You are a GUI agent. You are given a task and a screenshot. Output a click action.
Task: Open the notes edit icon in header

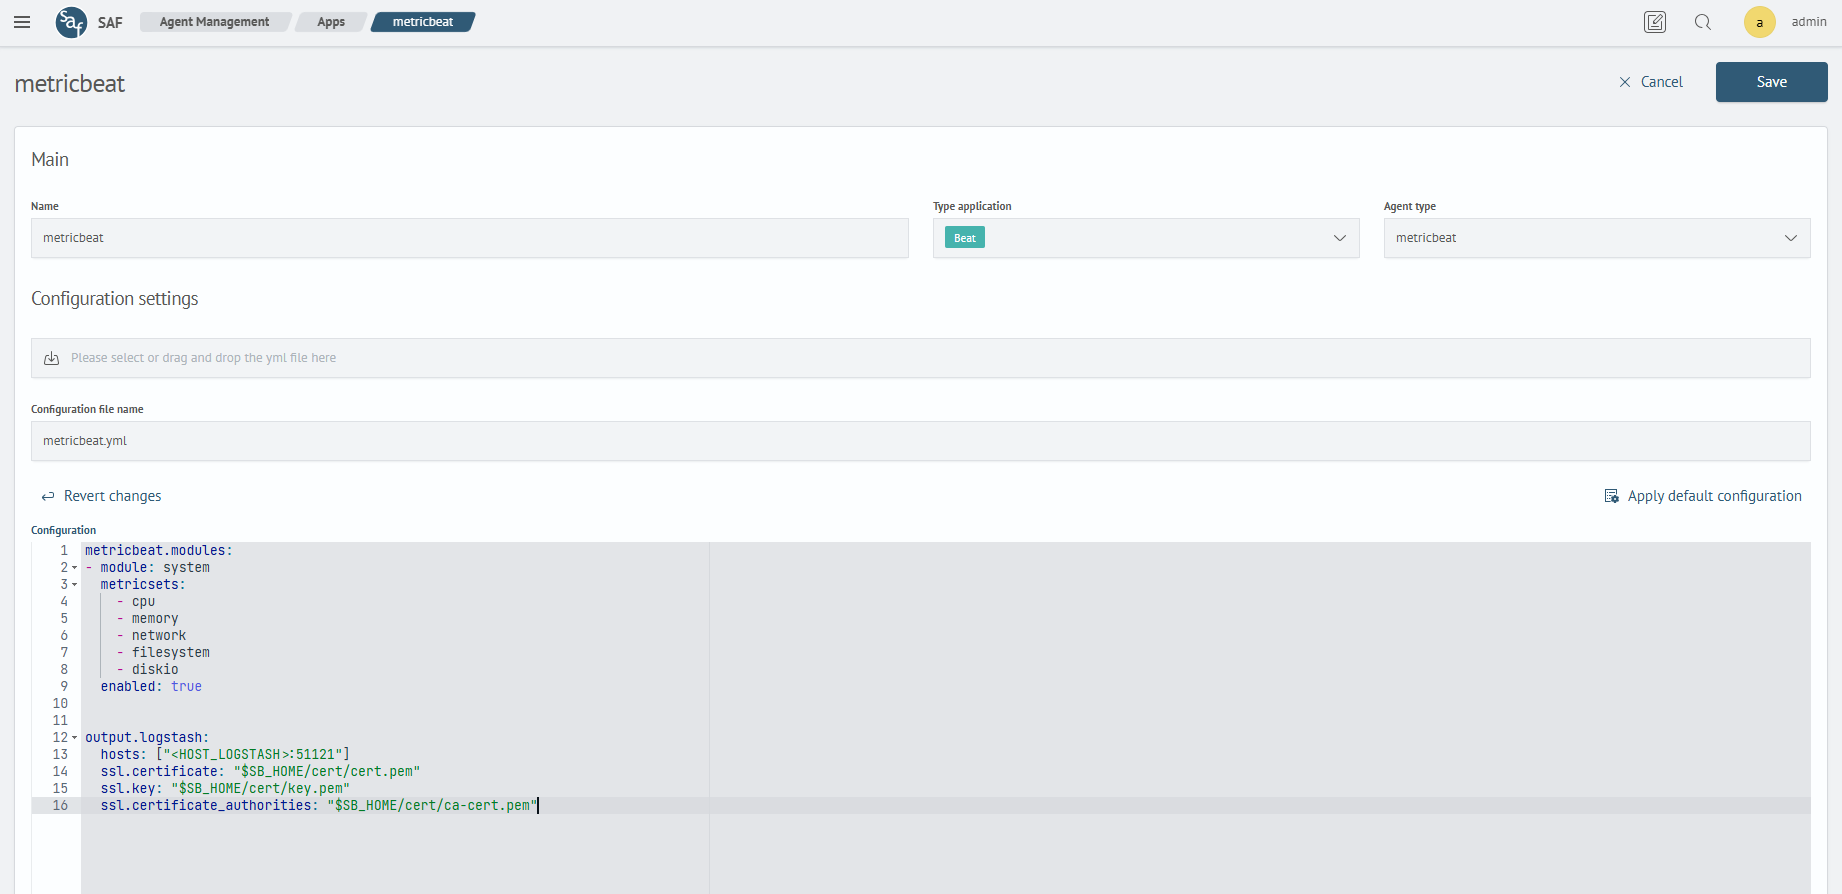pos(1655,22)
